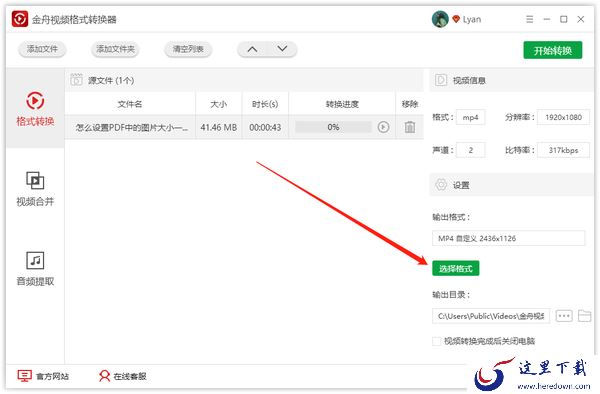
Task: Click the Lyan username text
Action: 472,19
